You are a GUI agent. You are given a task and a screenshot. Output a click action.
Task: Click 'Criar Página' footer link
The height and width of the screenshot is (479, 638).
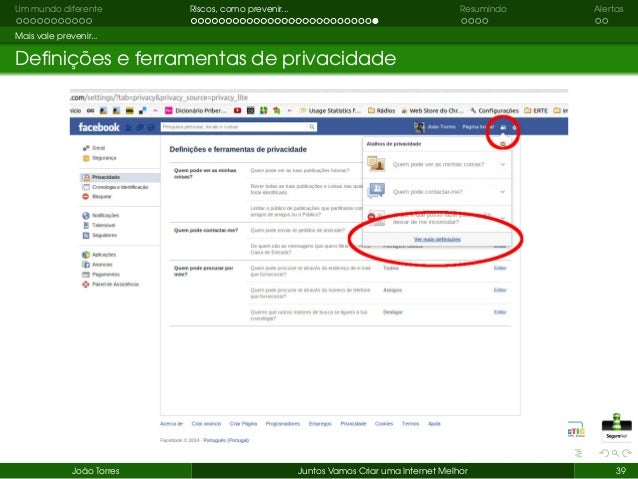tap(243, 424)
